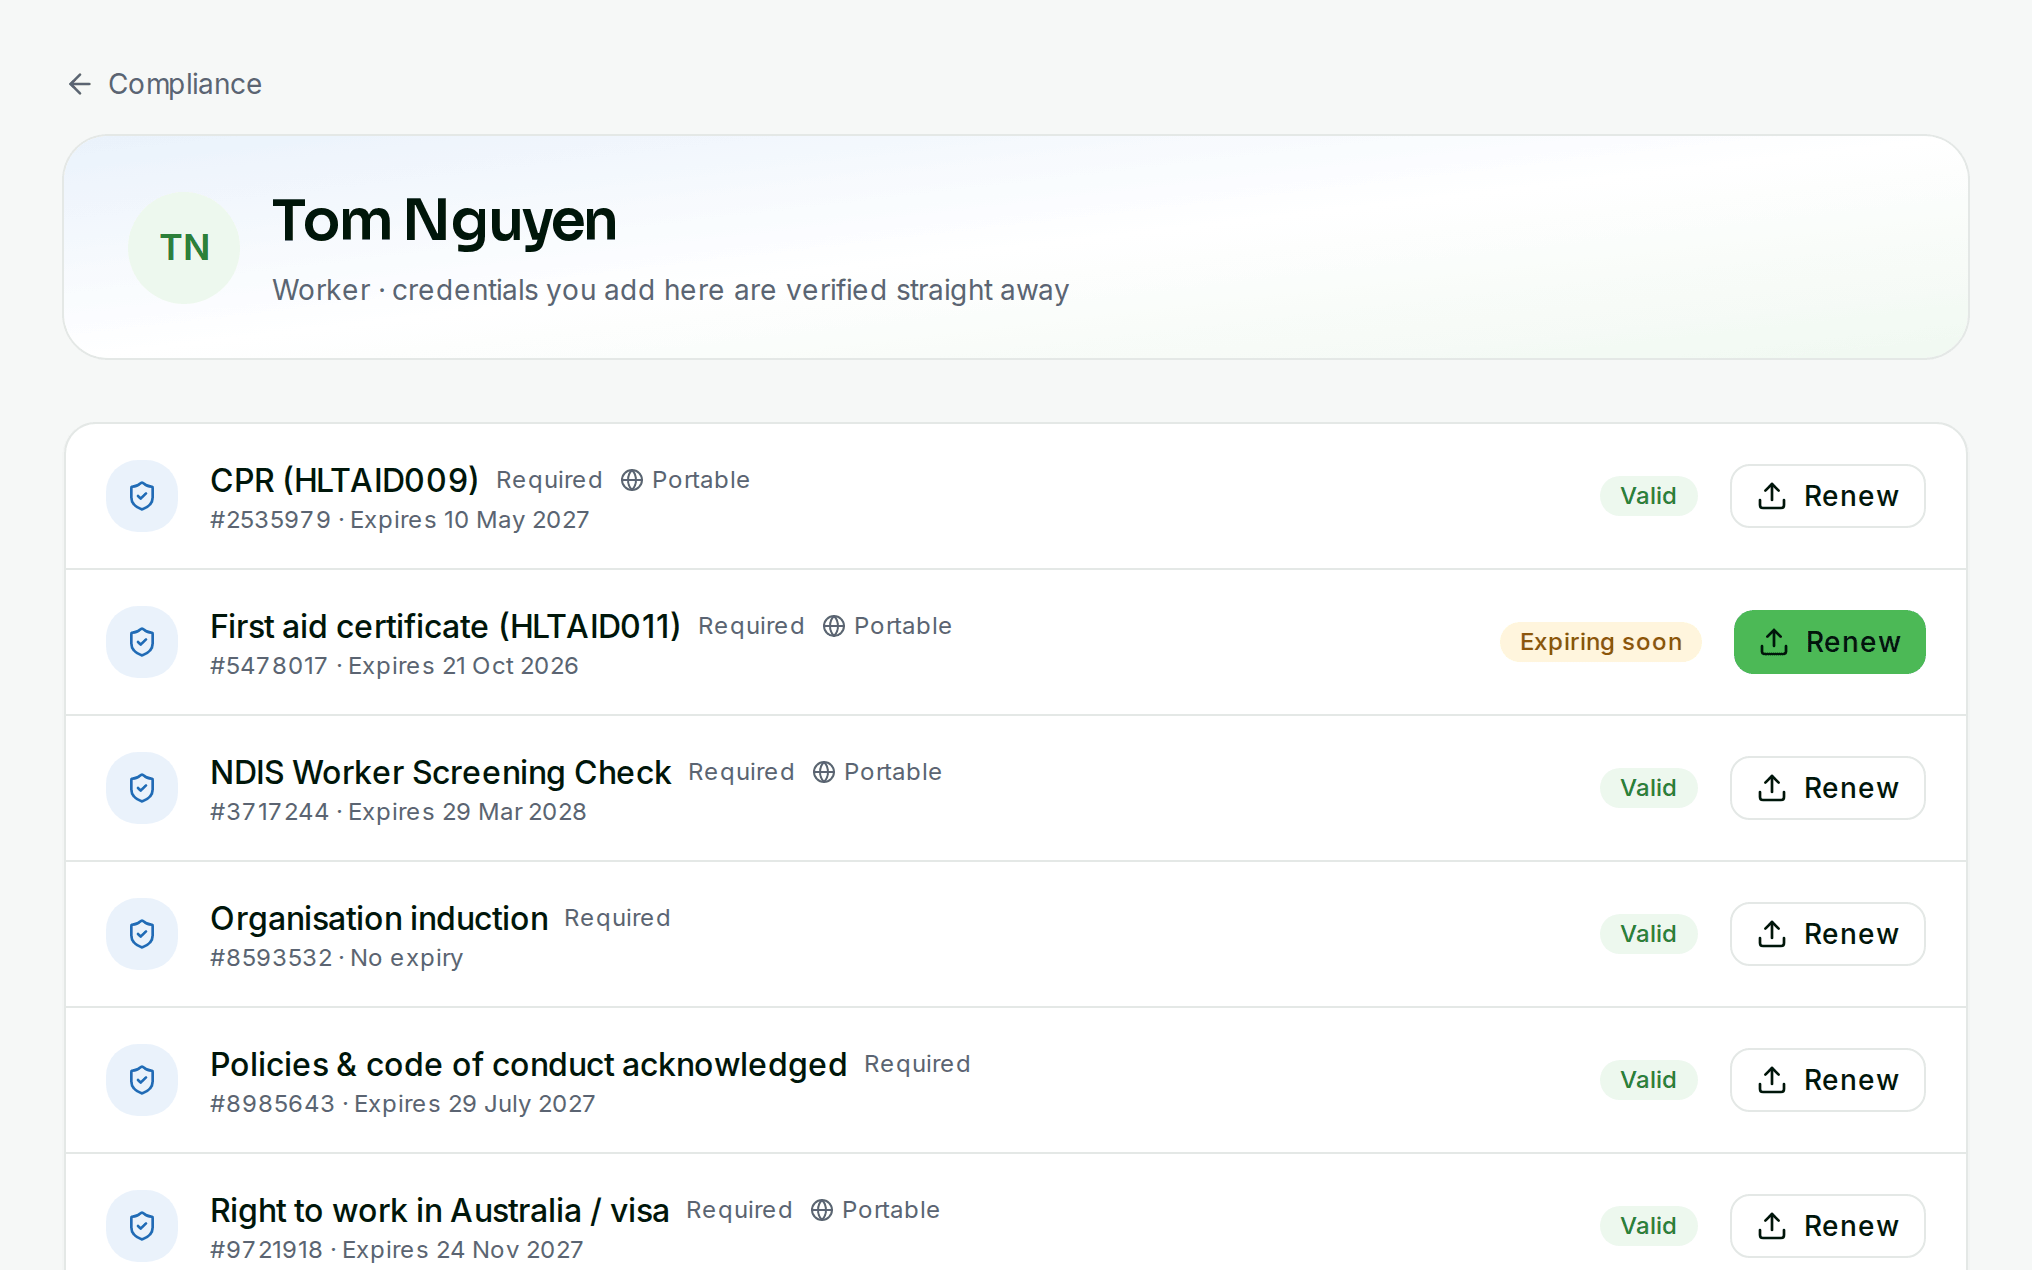The image size is (2032, 1270).
Task: Click the Valid badge on Organisation induction row
Action: [x=1648, y=934]
